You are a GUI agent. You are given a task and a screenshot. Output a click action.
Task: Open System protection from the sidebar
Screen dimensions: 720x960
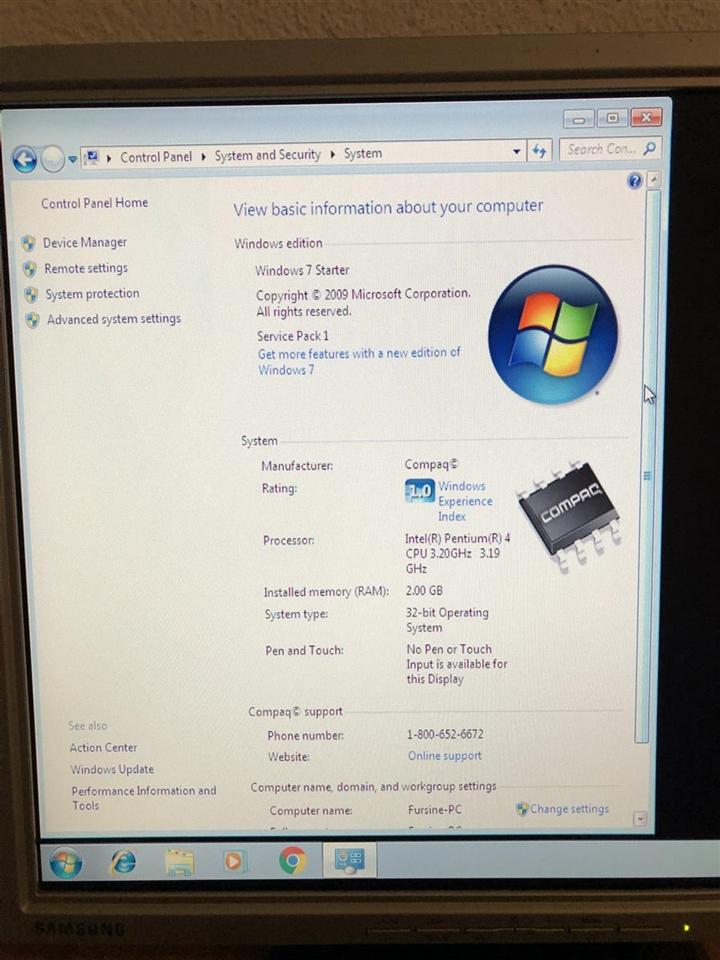pyautogui.click(x=92, y=294)
